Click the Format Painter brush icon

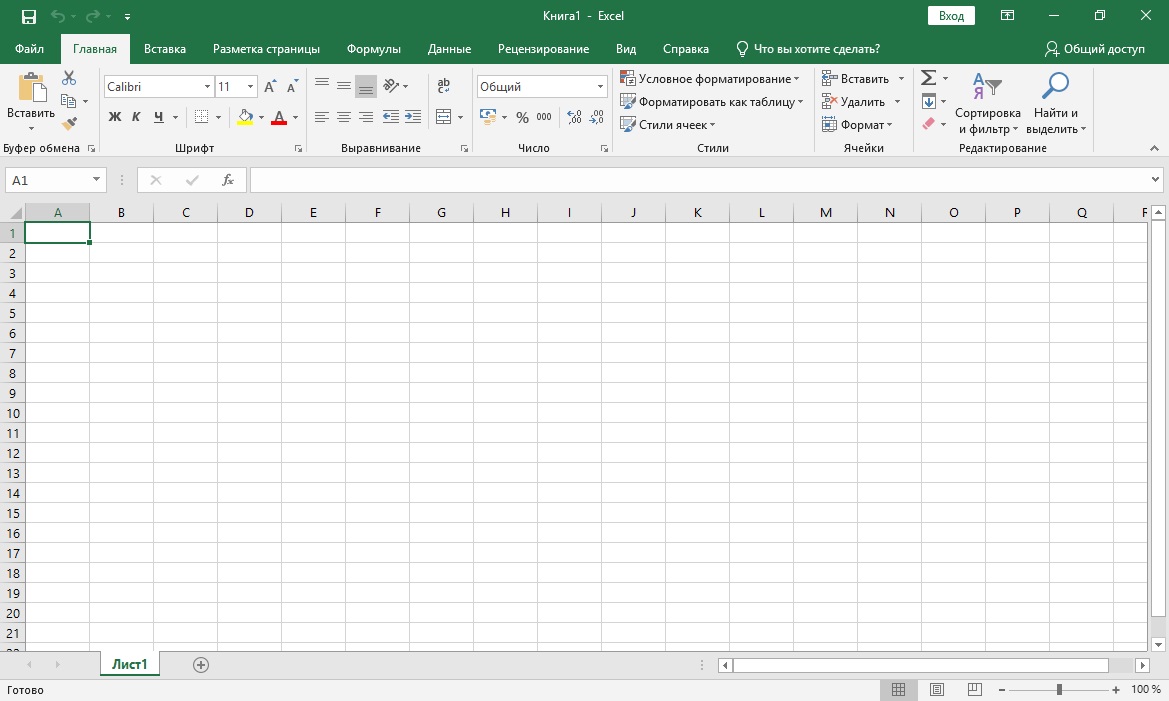69,124
